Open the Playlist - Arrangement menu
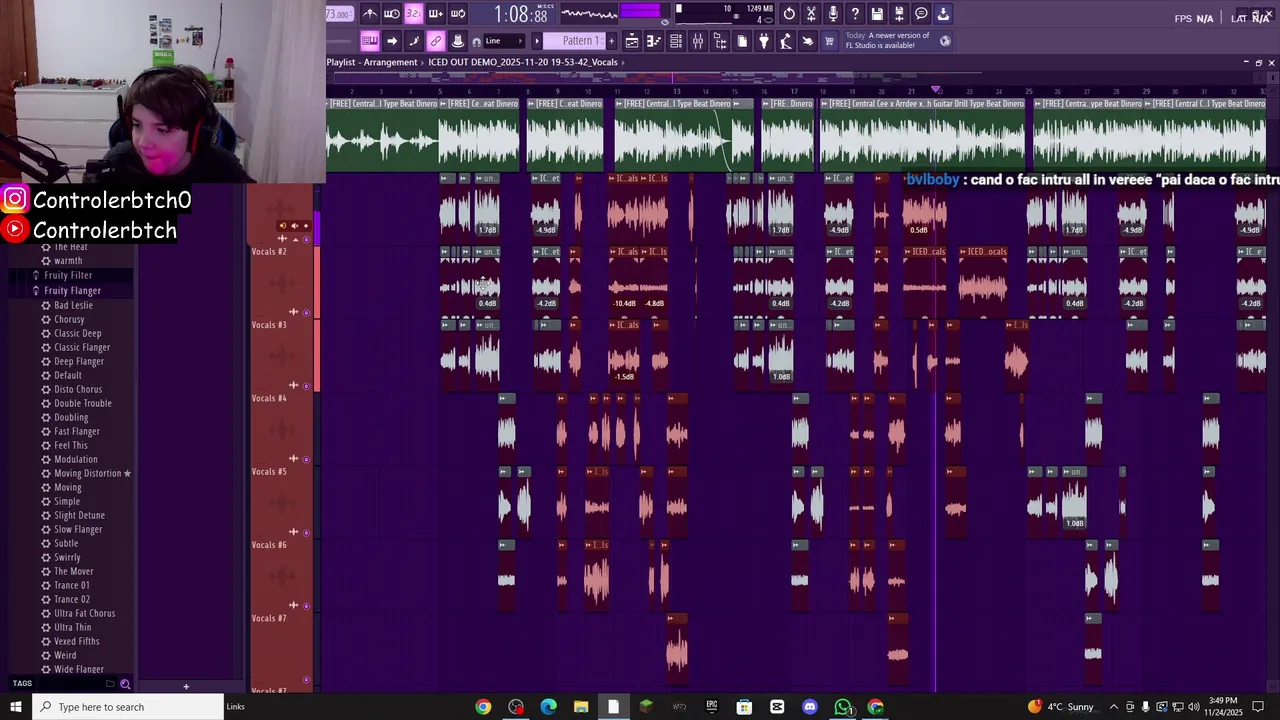The image size is (1280, 720). tap(372, 62)
